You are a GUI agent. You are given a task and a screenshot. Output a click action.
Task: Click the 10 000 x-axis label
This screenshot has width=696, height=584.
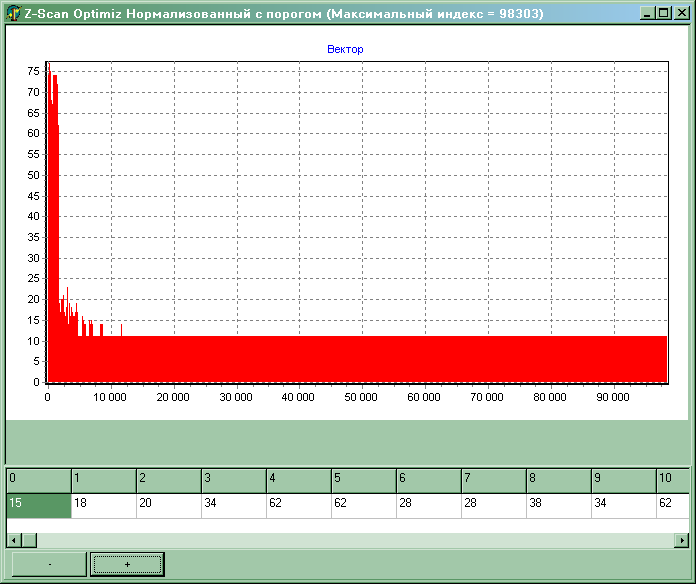click(110, 397)
